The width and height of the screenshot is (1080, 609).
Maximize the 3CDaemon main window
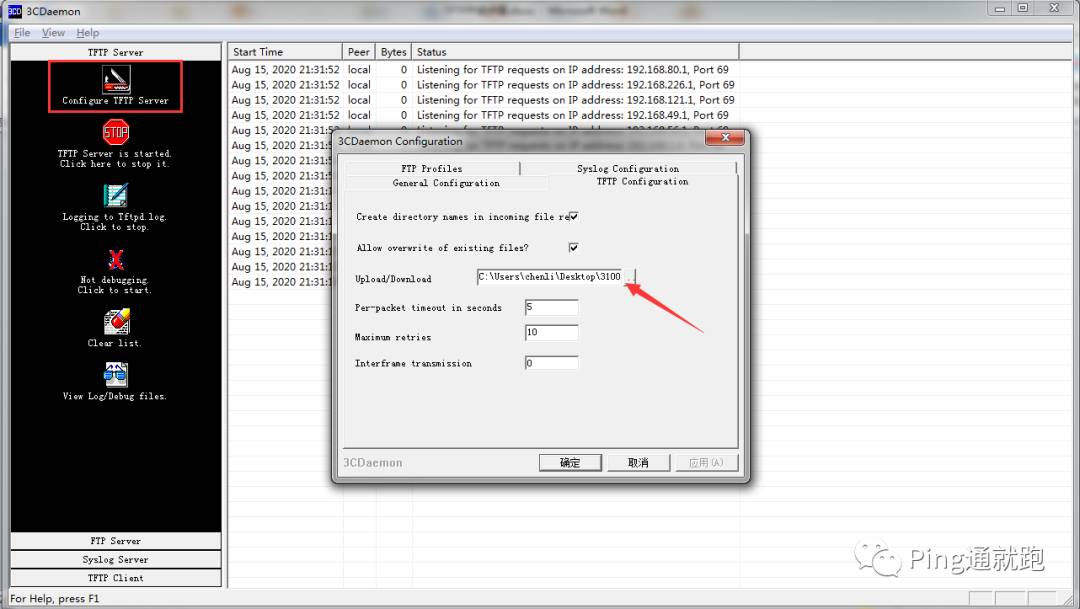[1023, 8]
